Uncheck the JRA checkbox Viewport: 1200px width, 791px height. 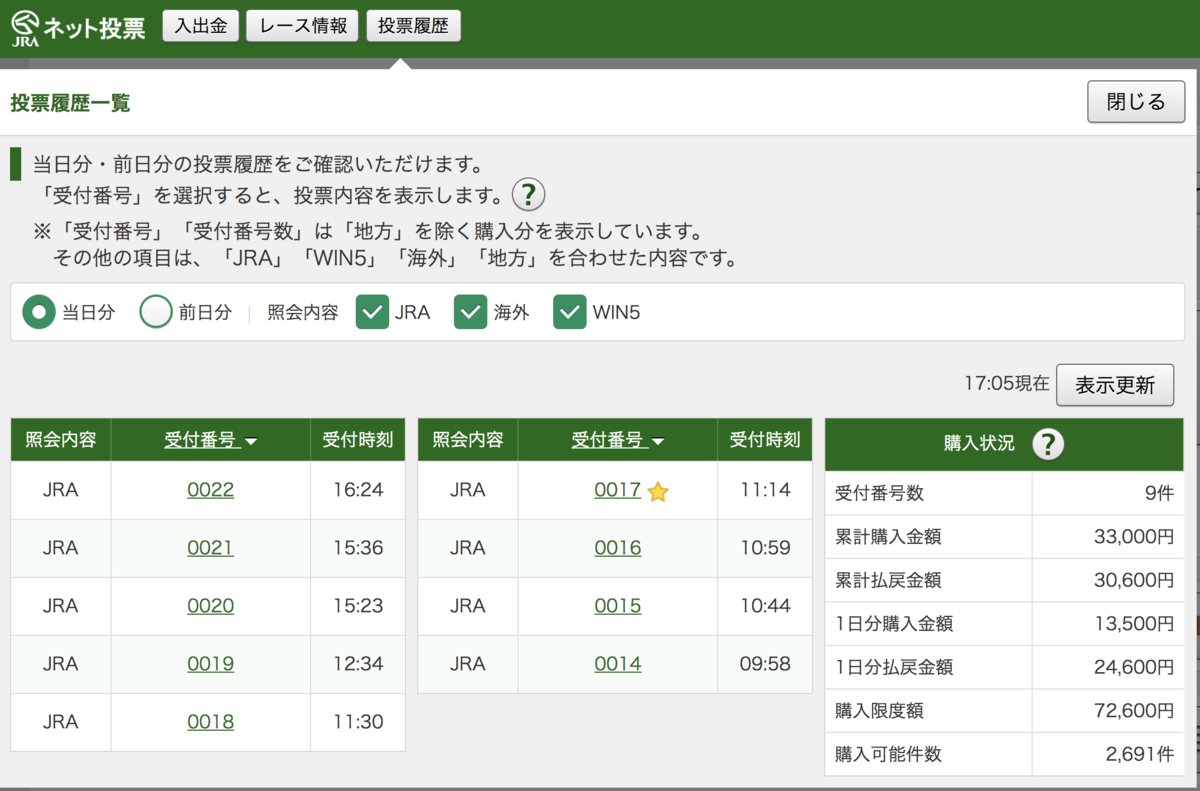(x=372, y=312)
